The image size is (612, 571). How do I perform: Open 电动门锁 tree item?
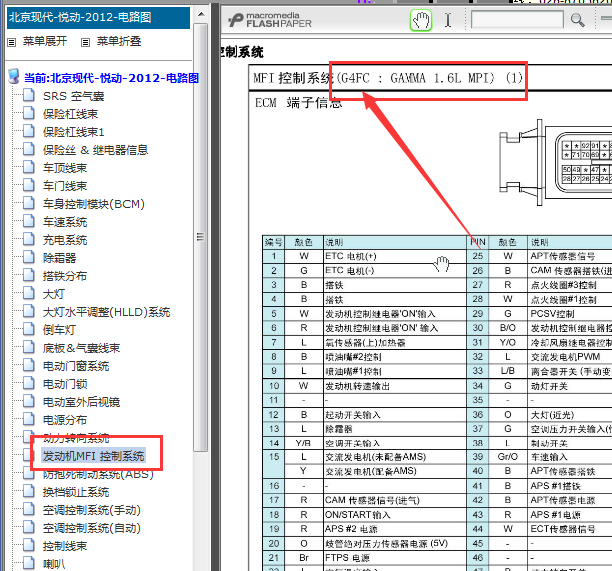tap(65, 384)
